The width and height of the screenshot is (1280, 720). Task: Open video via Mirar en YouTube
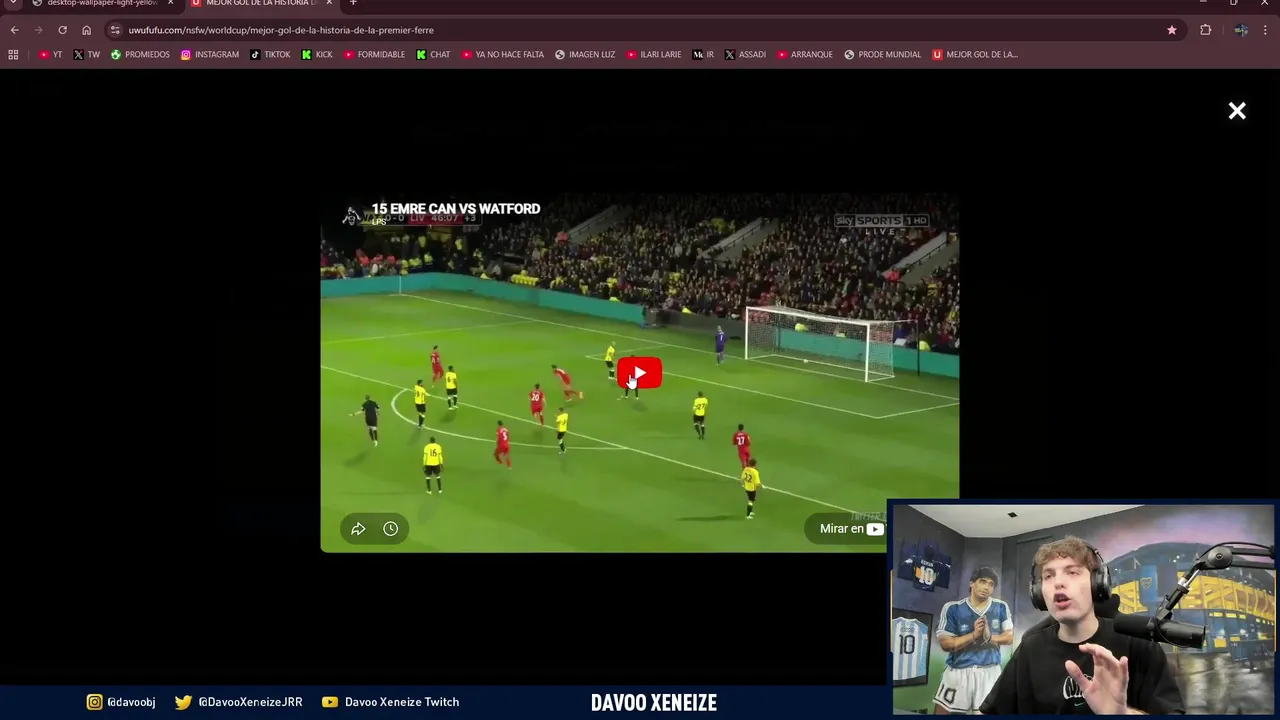851,529
